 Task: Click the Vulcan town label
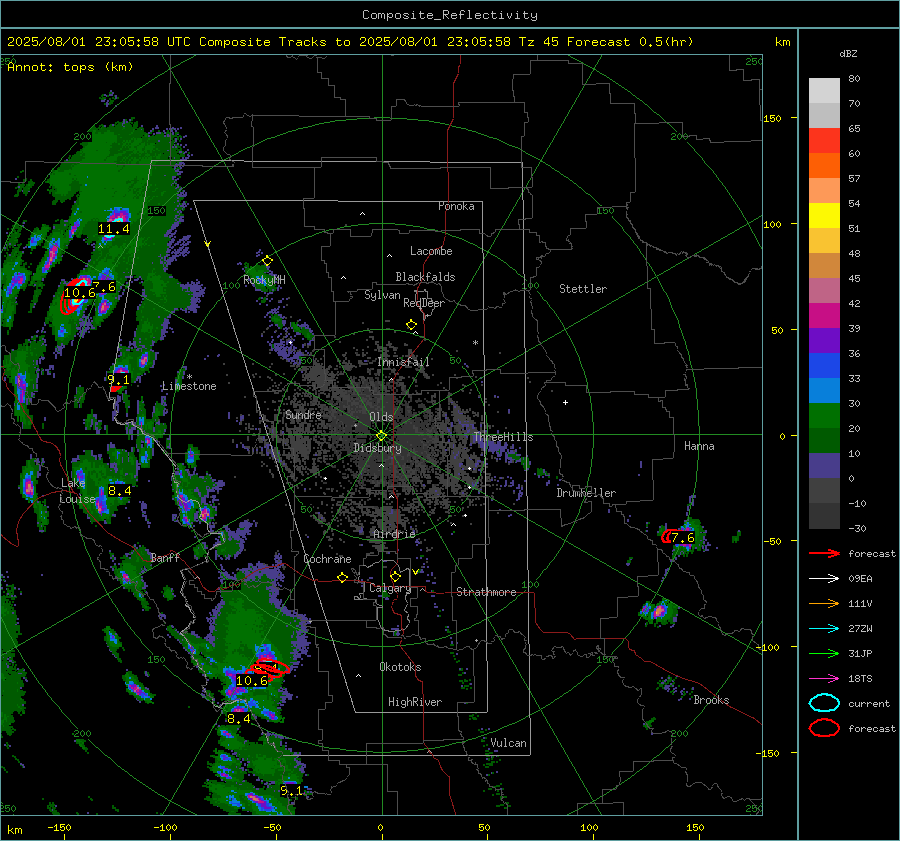coord(508,743)
